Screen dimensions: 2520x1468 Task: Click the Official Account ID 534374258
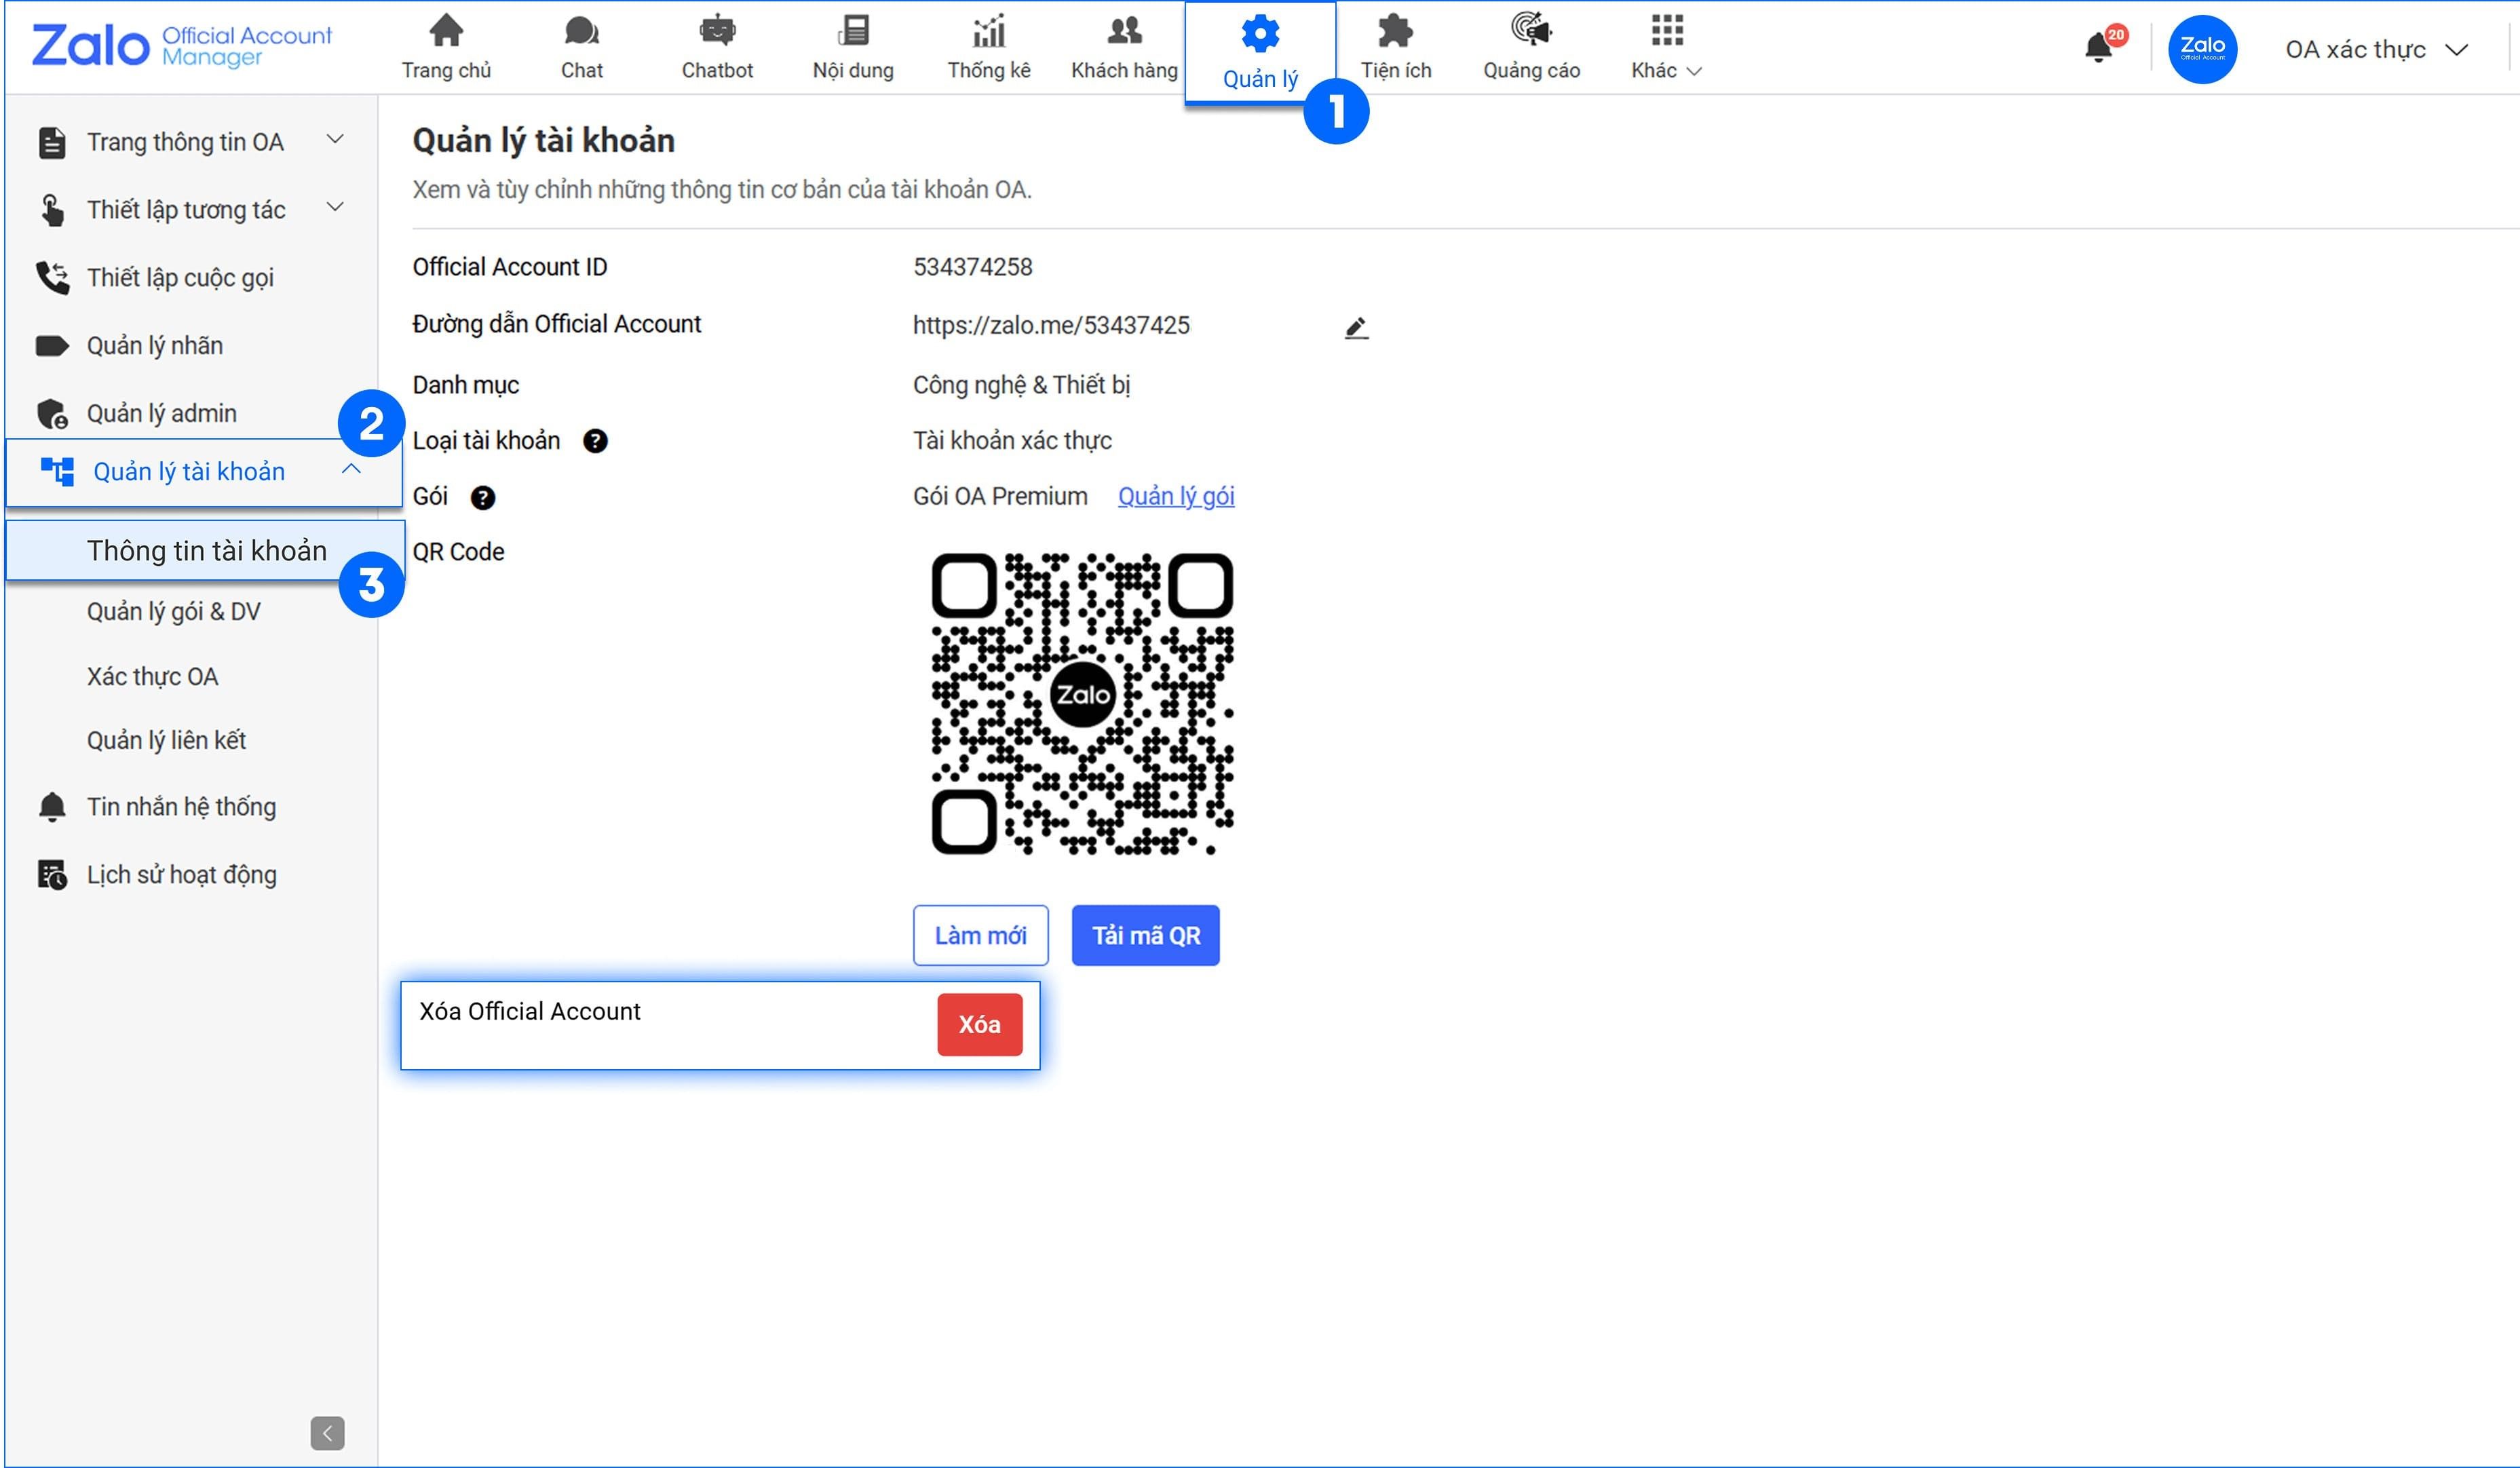(x=972, y=267)
